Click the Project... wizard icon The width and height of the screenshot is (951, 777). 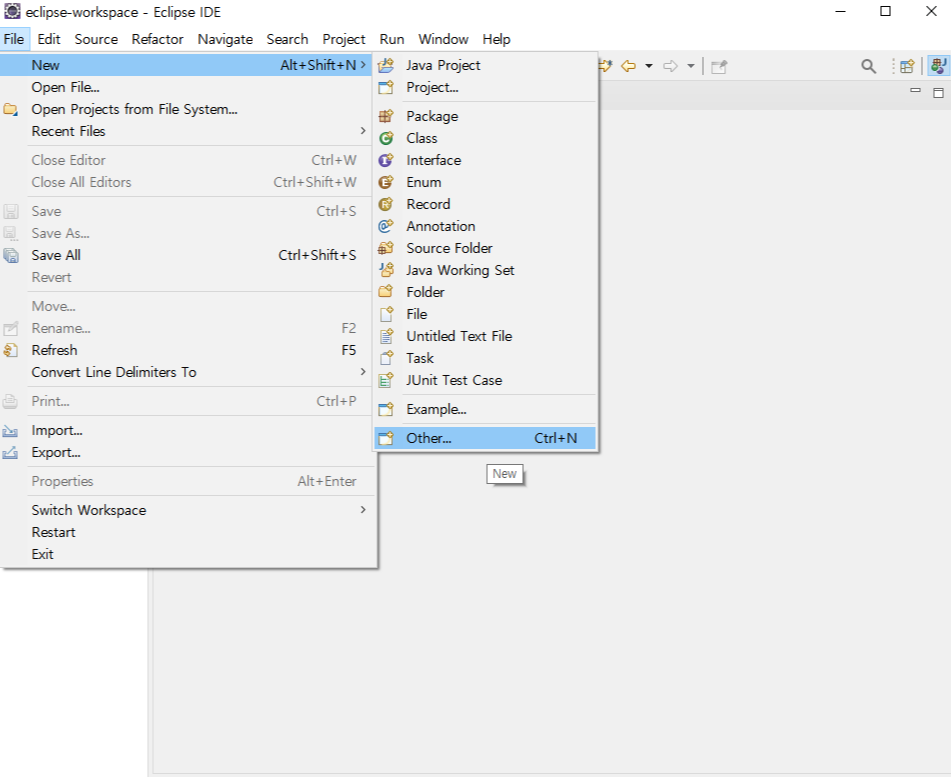pyautogui.click(x=386, y=87)
